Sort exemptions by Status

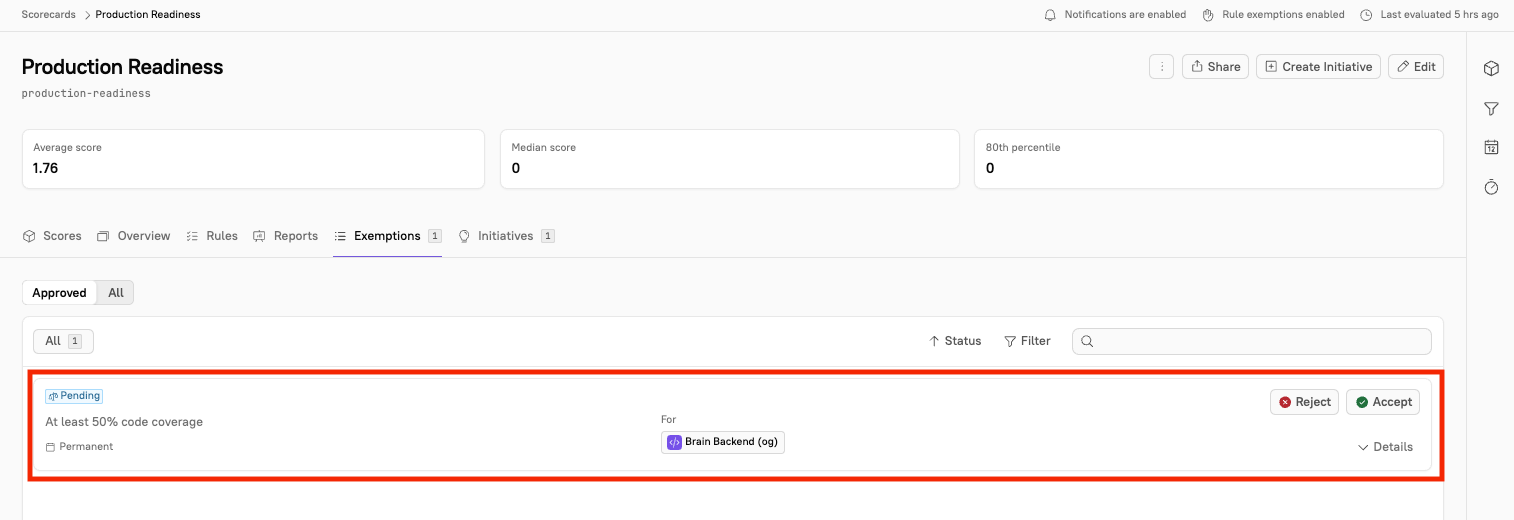[x=955, y=341]
